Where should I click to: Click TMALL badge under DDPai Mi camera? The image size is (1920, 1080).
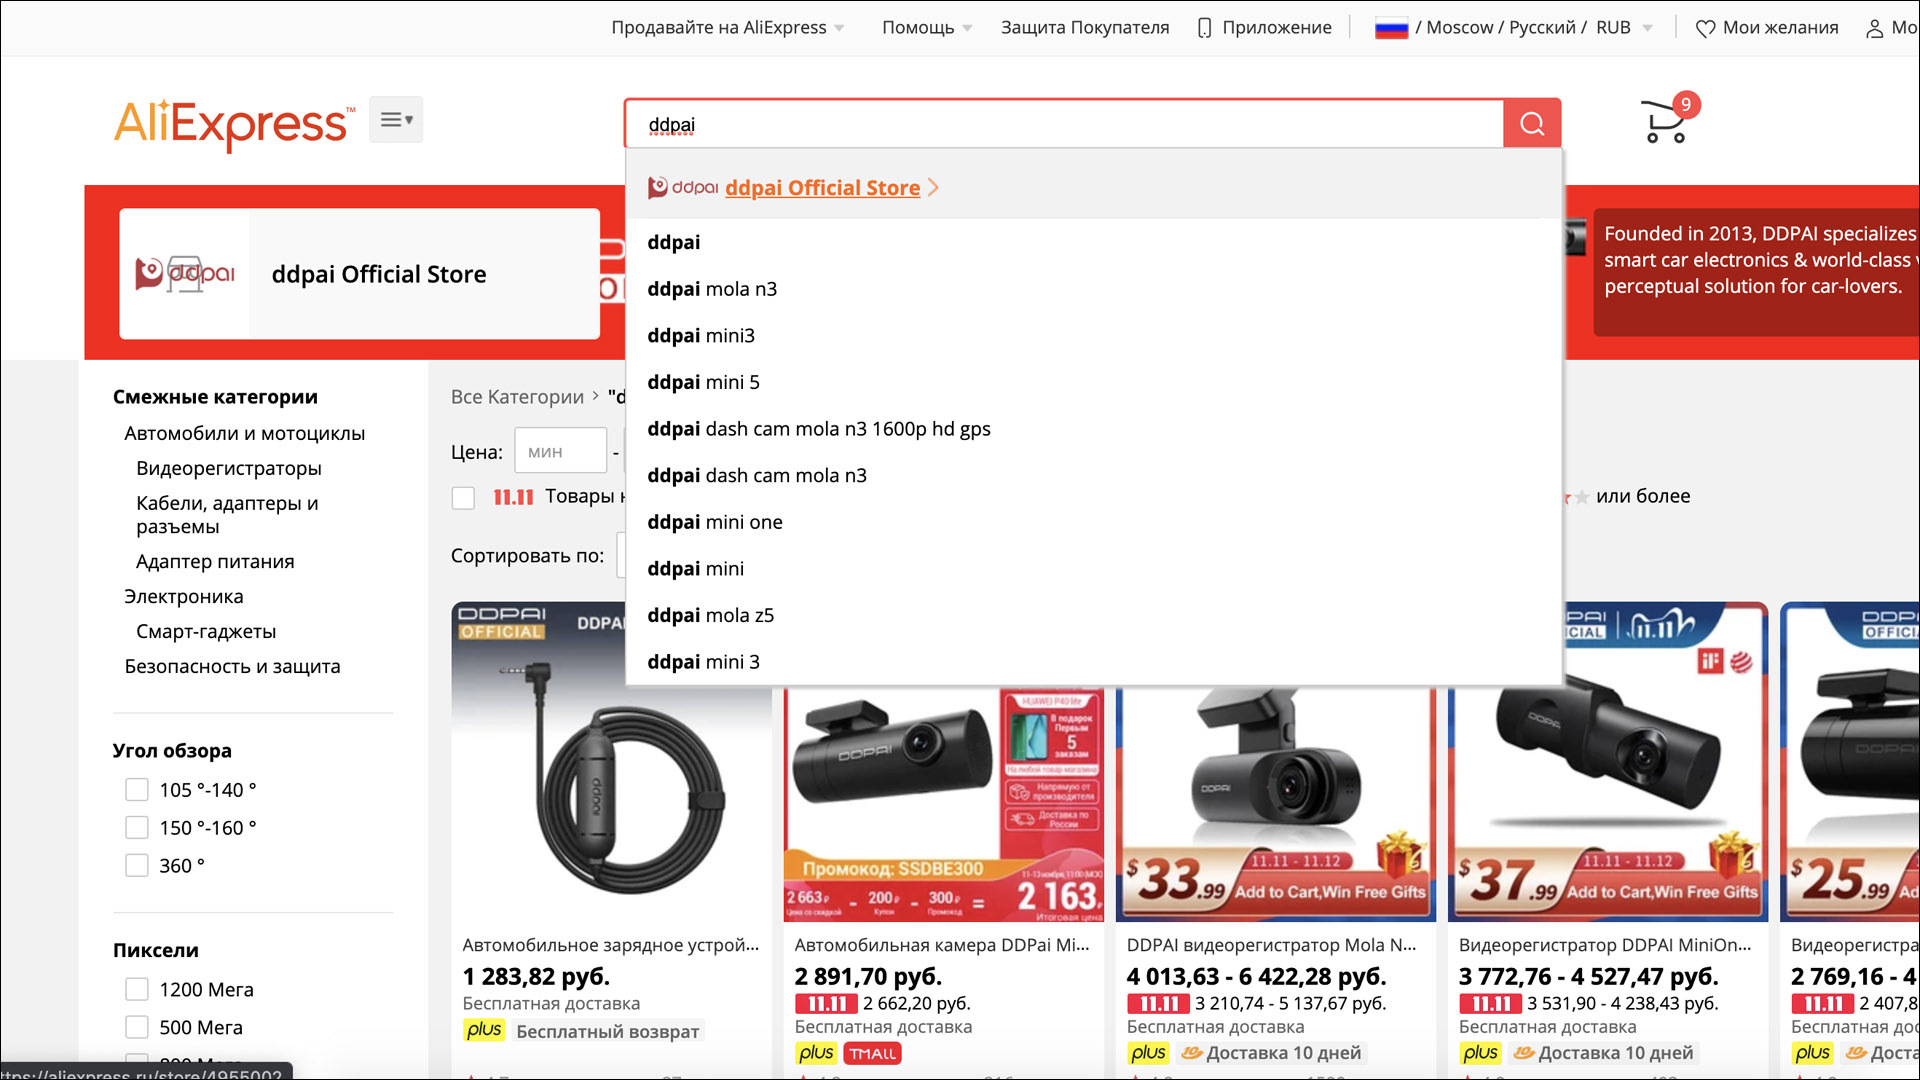(x=873, y=1053)
